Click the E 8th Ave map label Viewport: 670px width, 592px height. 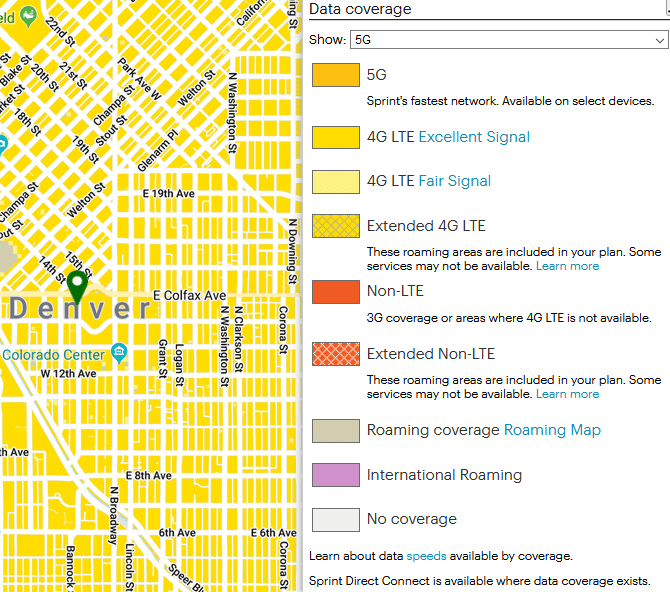point(149,475)
